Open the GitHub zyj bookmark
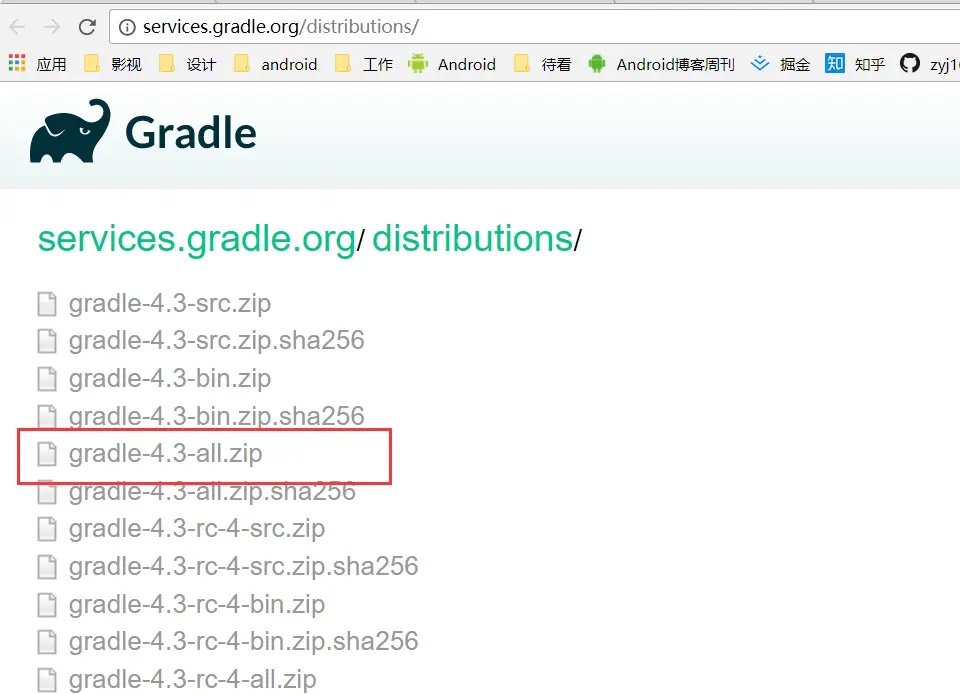Viewport: 960px width, 694px height. (x=929, y=64)
